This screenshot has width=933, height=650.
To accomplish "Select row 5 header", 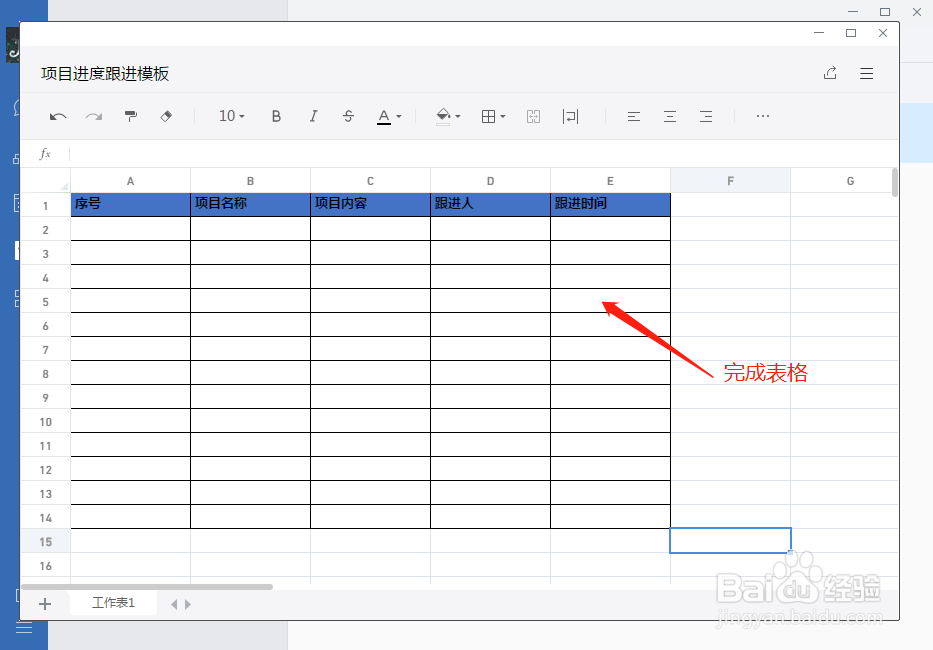I will pos(45,302).
